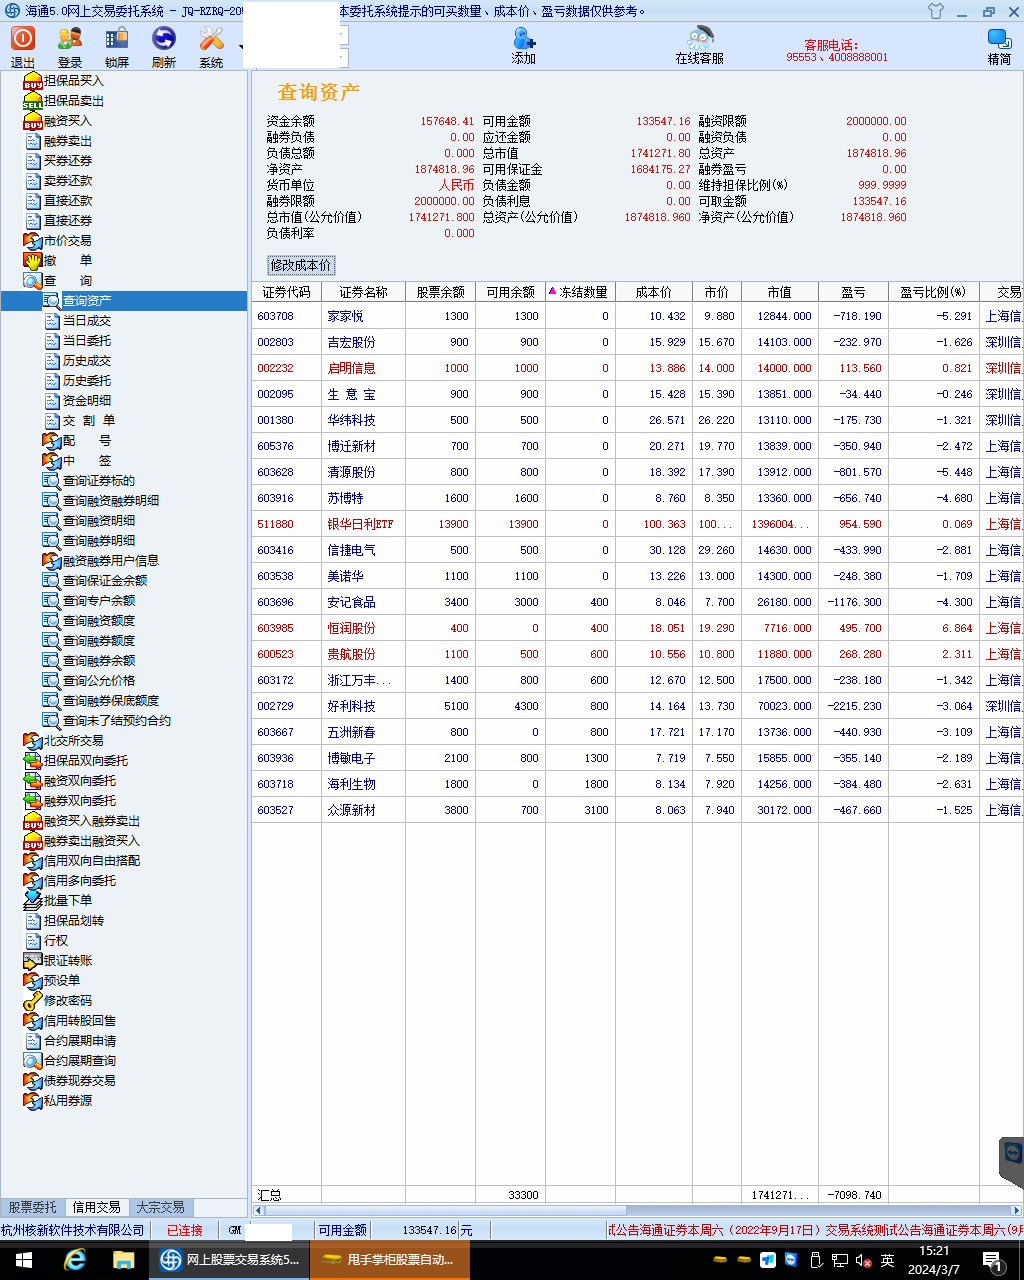Image resolution: width=1024 pixels, height=1280 pixels.
Task: Sort by 冻结数量 column header
Action: (579, 292)
